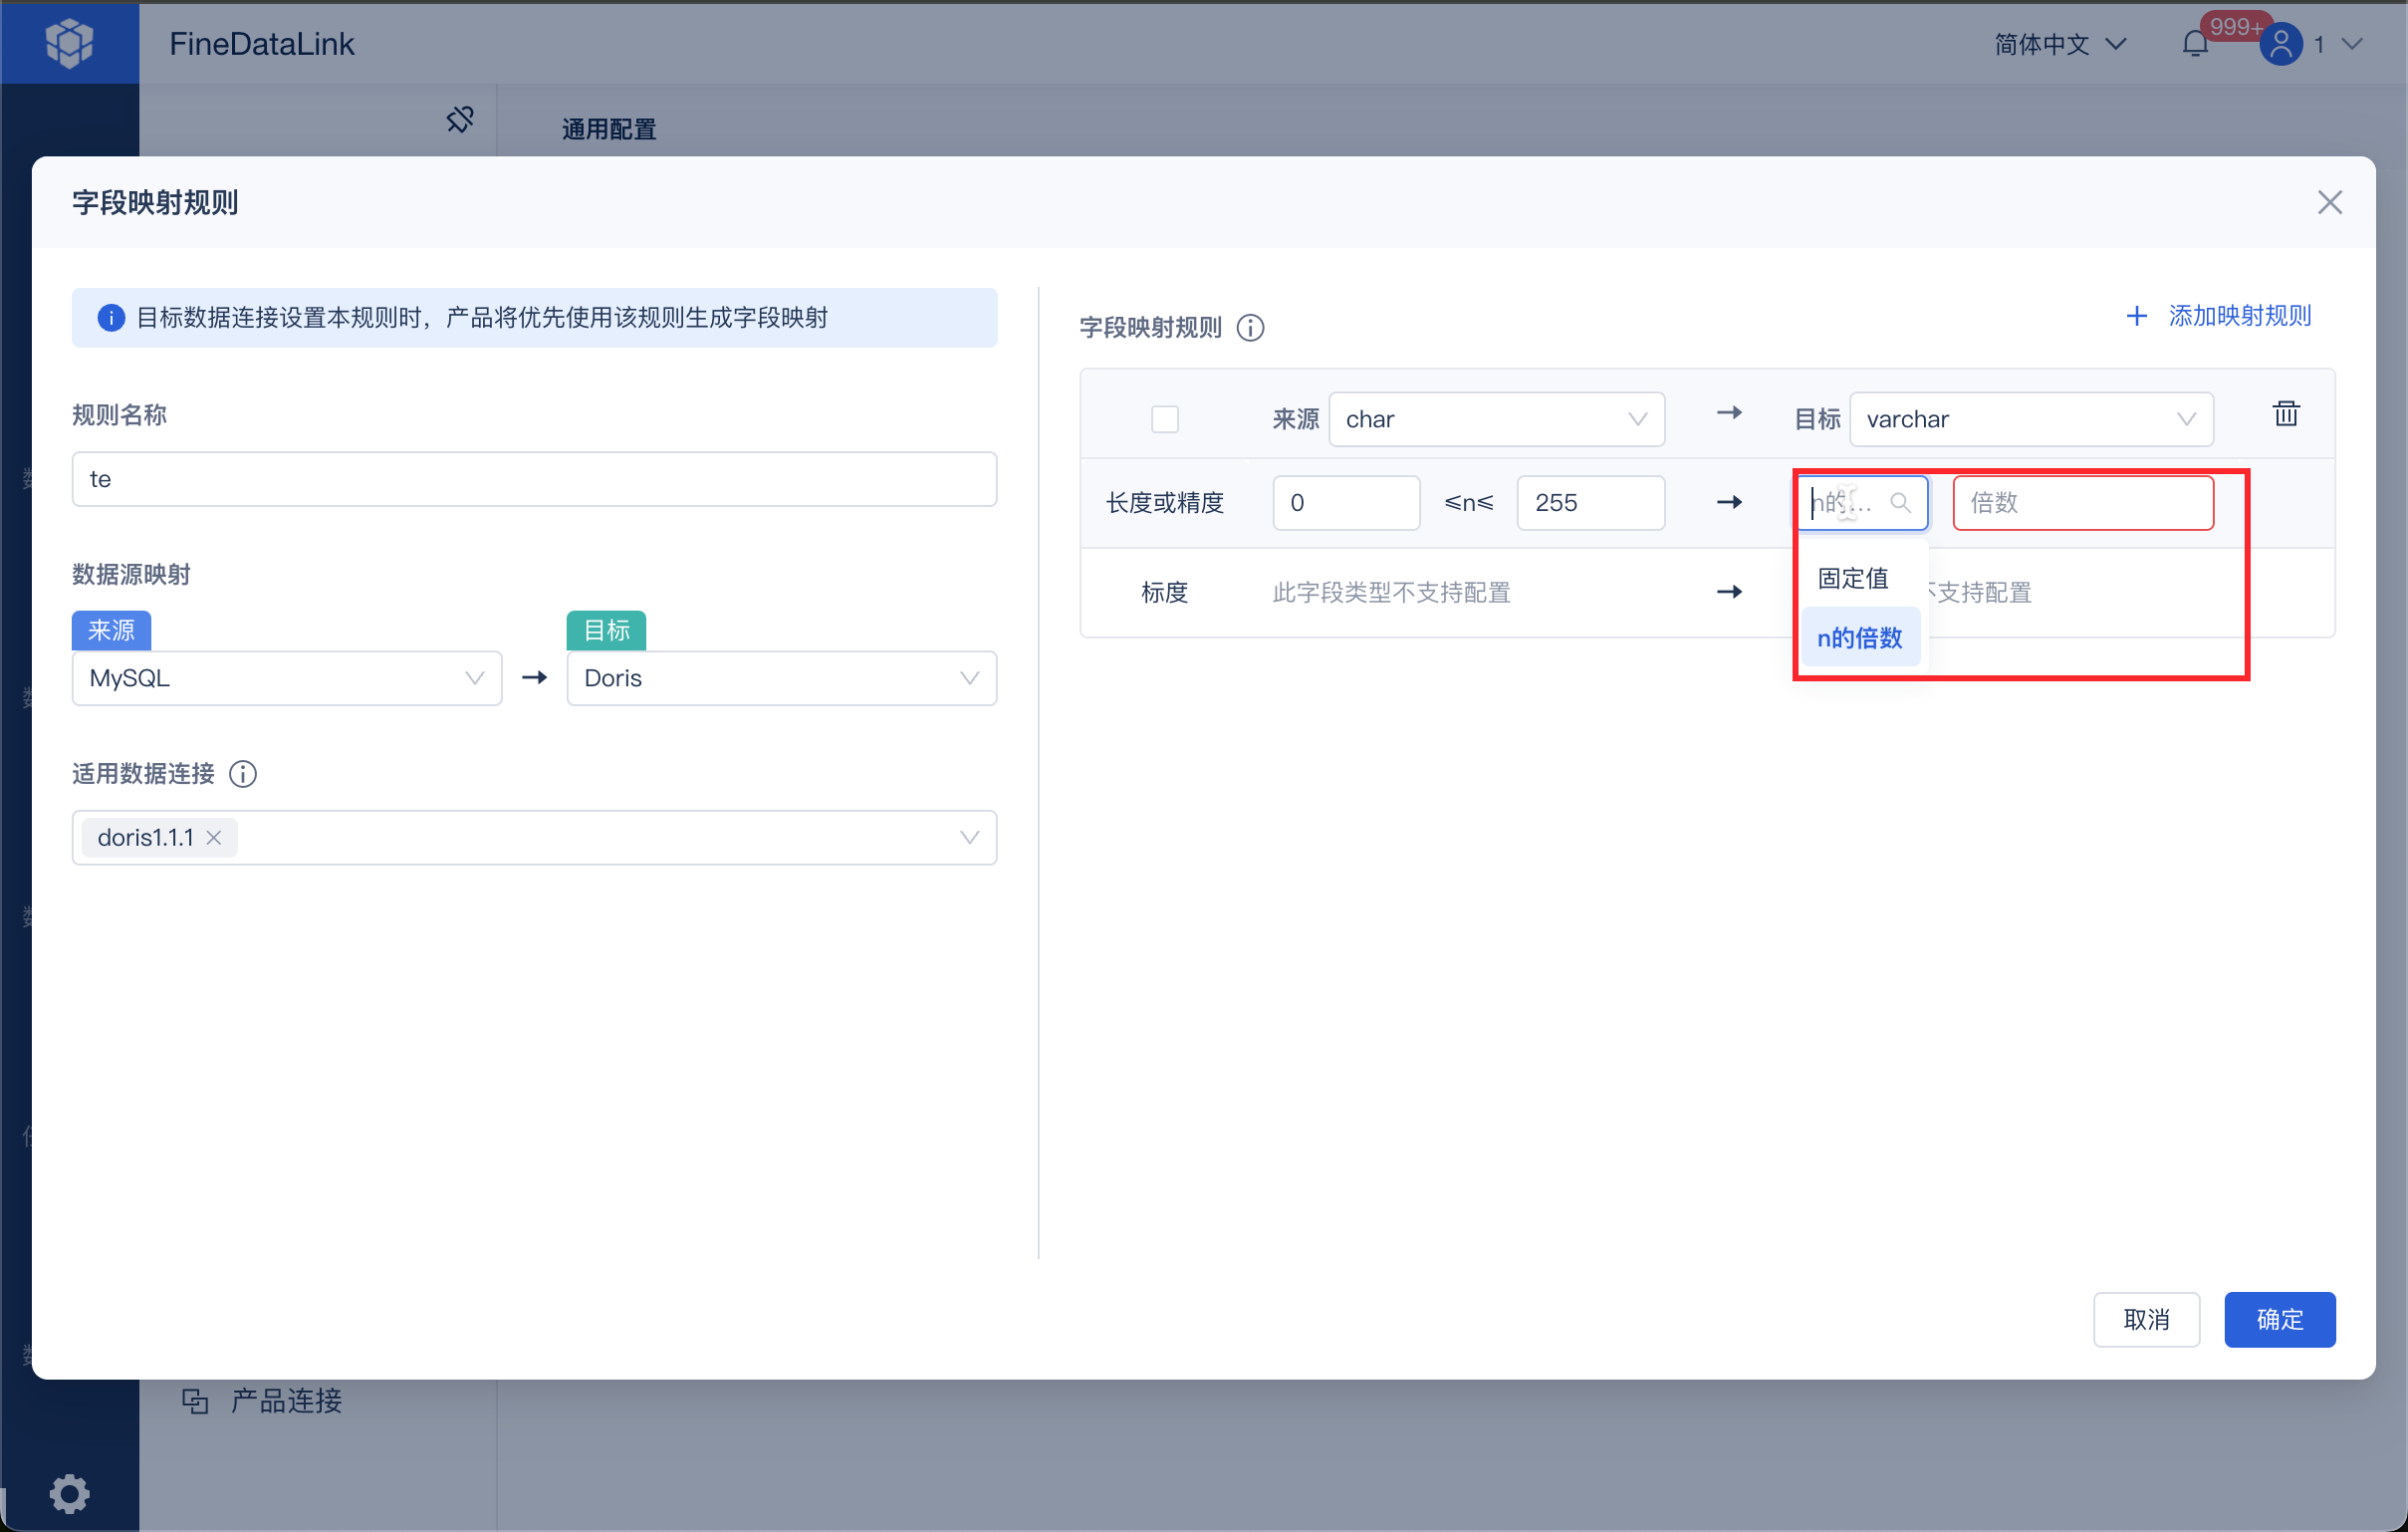Click the user avatar icon
Screen dimensions: 2408x1532
(2281, 44)
